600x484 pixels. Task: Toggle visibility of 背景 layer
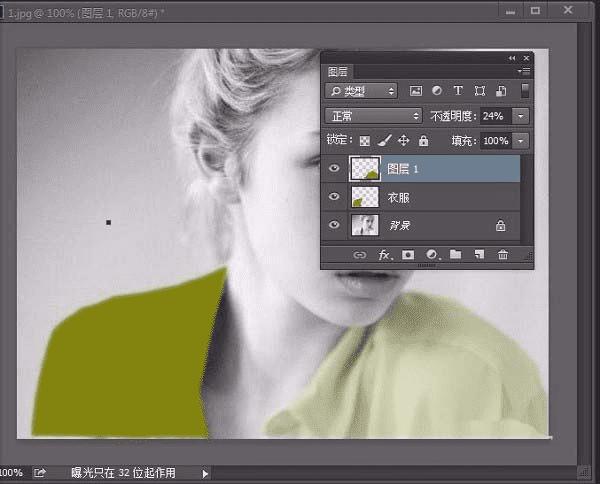[334, 225]
